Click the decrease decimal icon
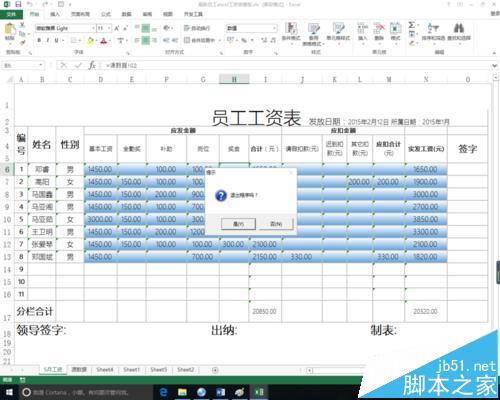 (273, 40)
